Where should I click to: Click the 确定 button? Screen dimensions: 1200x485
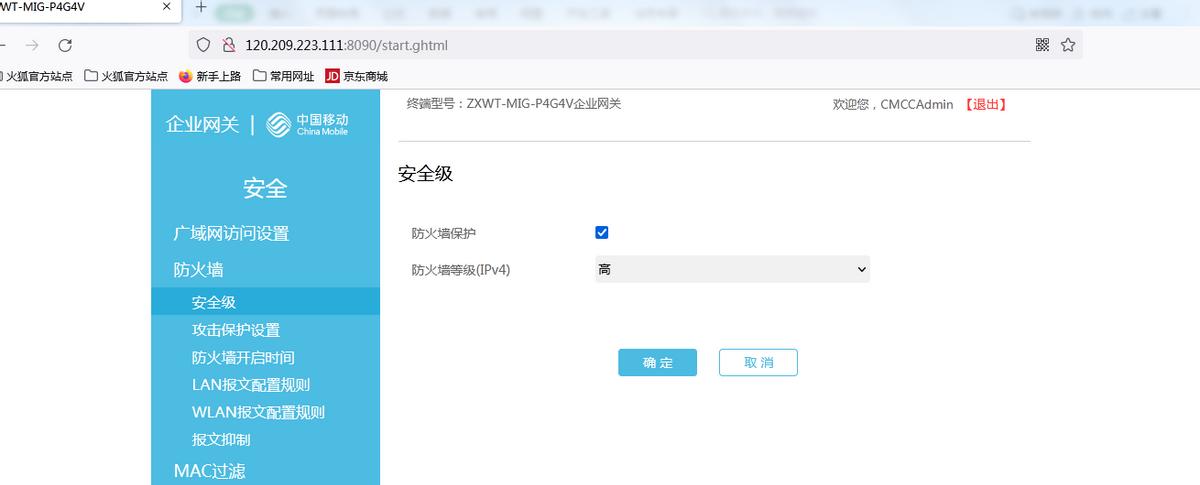[x=657, y=362]
